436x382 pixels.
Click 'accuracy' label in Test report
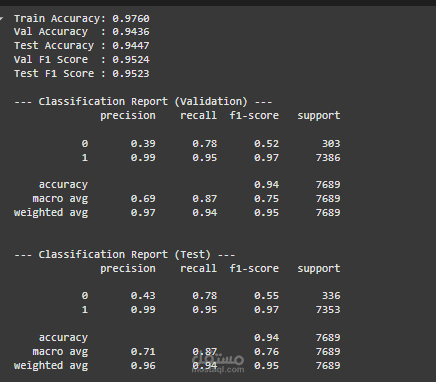coord(63,338)
